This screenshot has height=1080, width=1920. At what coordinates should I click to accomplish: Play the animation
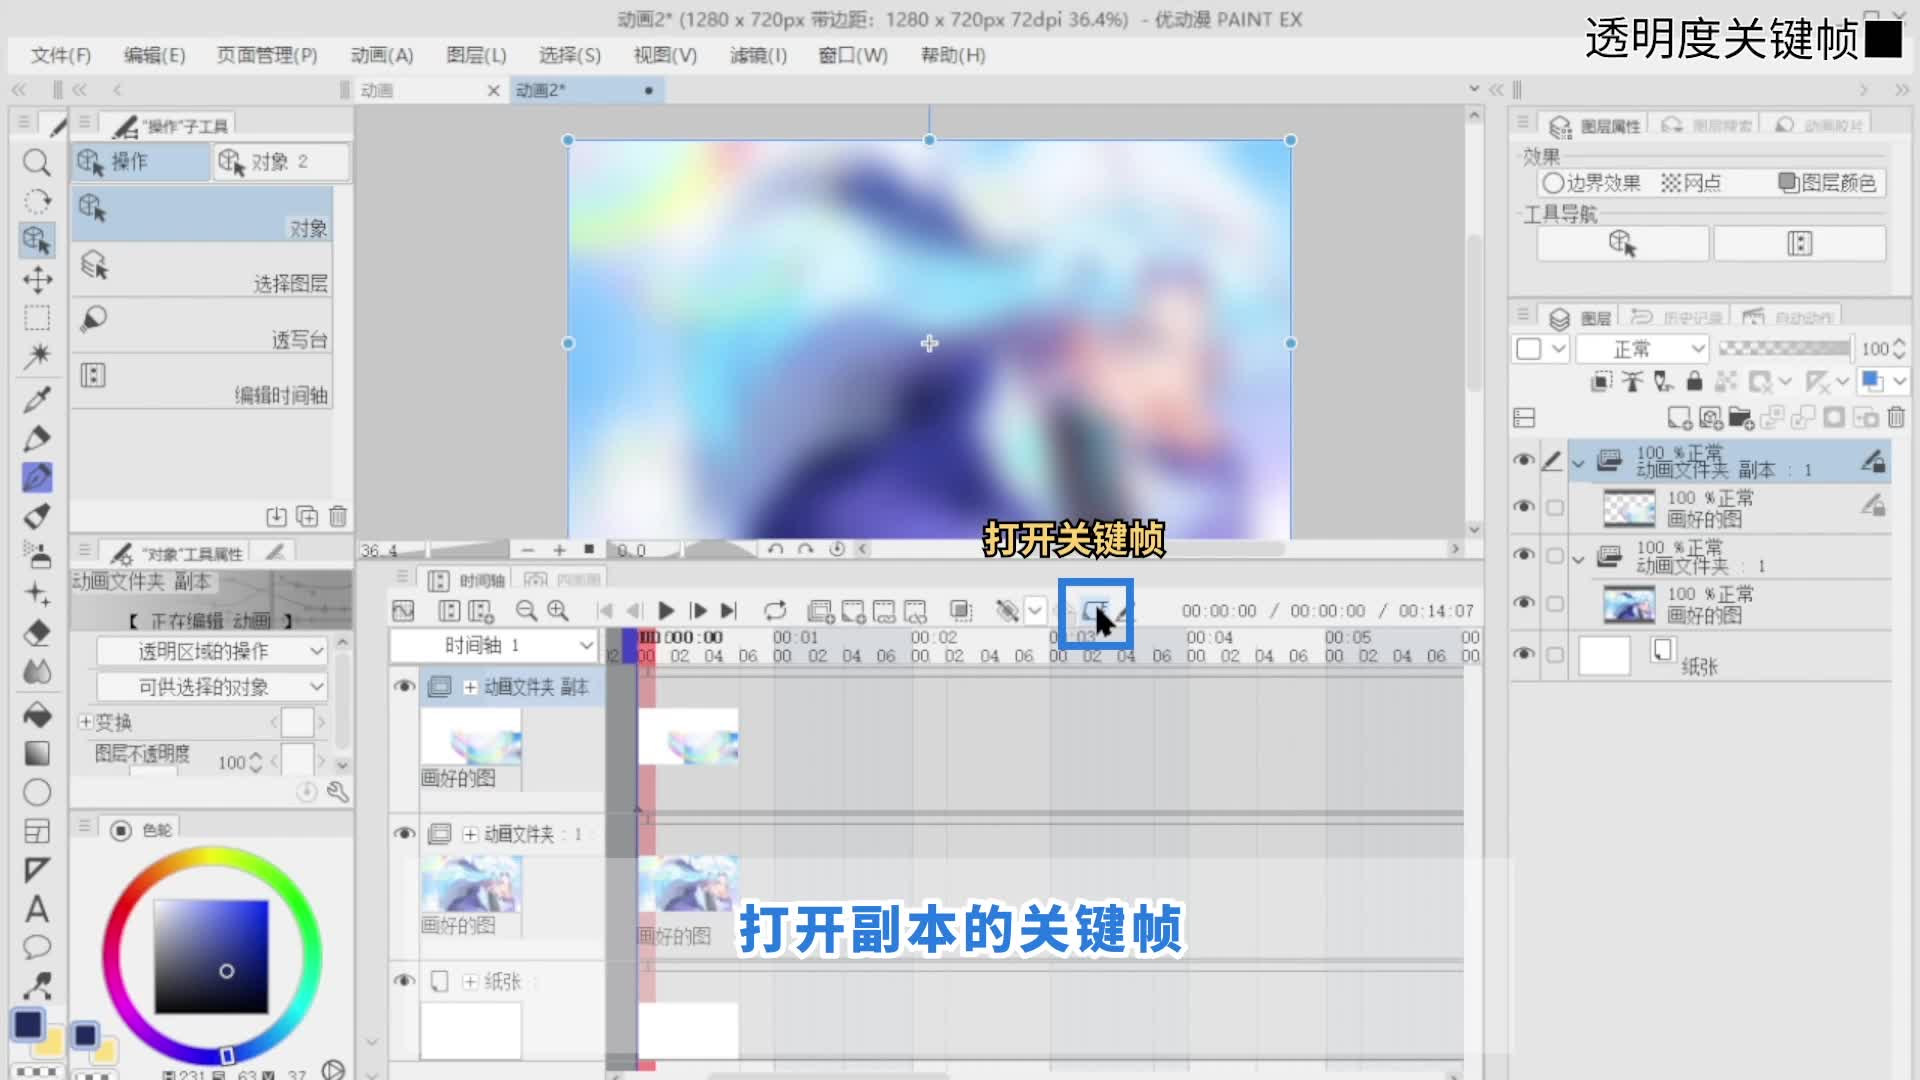(666, 610)
